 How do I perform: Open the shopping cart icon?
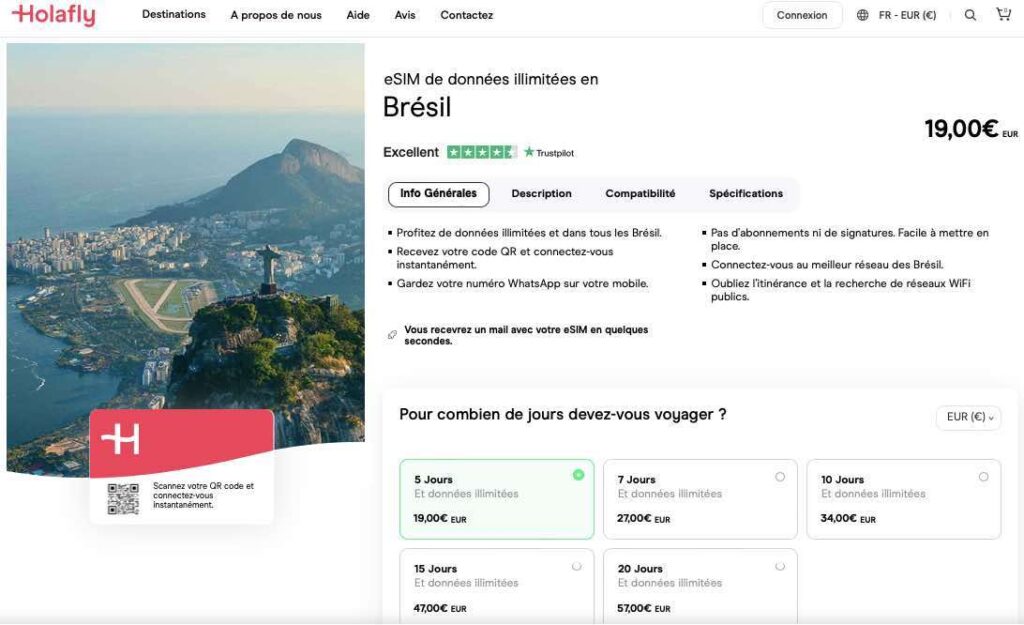tap(1003, 15)
